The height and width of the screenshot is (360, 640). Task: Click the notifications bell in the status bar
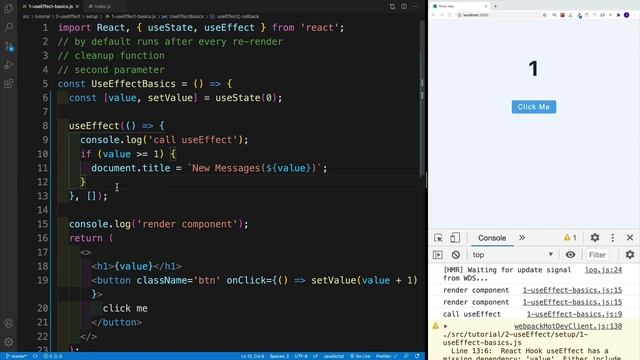pyautogui.click(x=417, y=356)
